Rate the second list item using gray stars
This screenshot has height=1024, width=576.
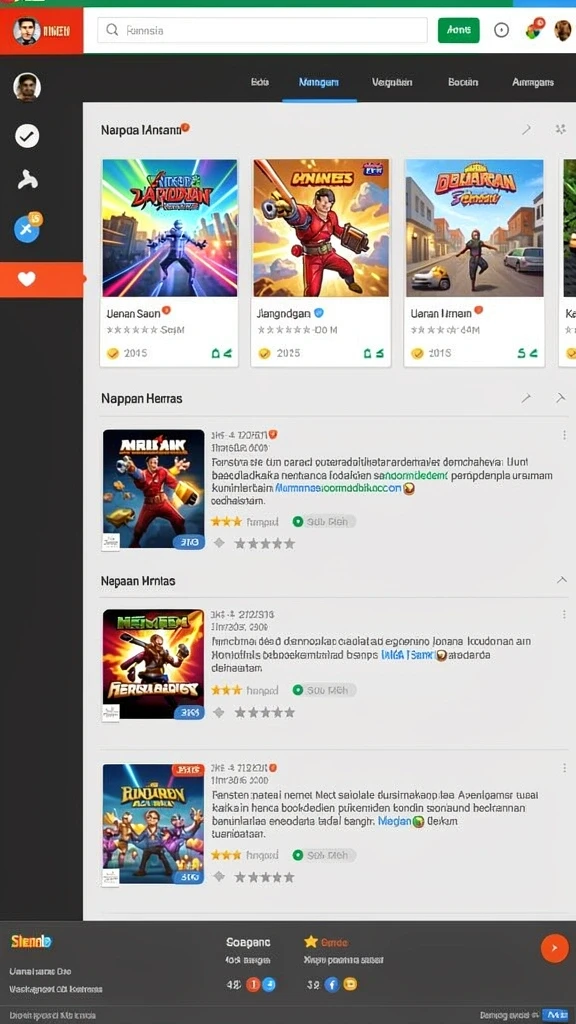click(x=264, y=712)
